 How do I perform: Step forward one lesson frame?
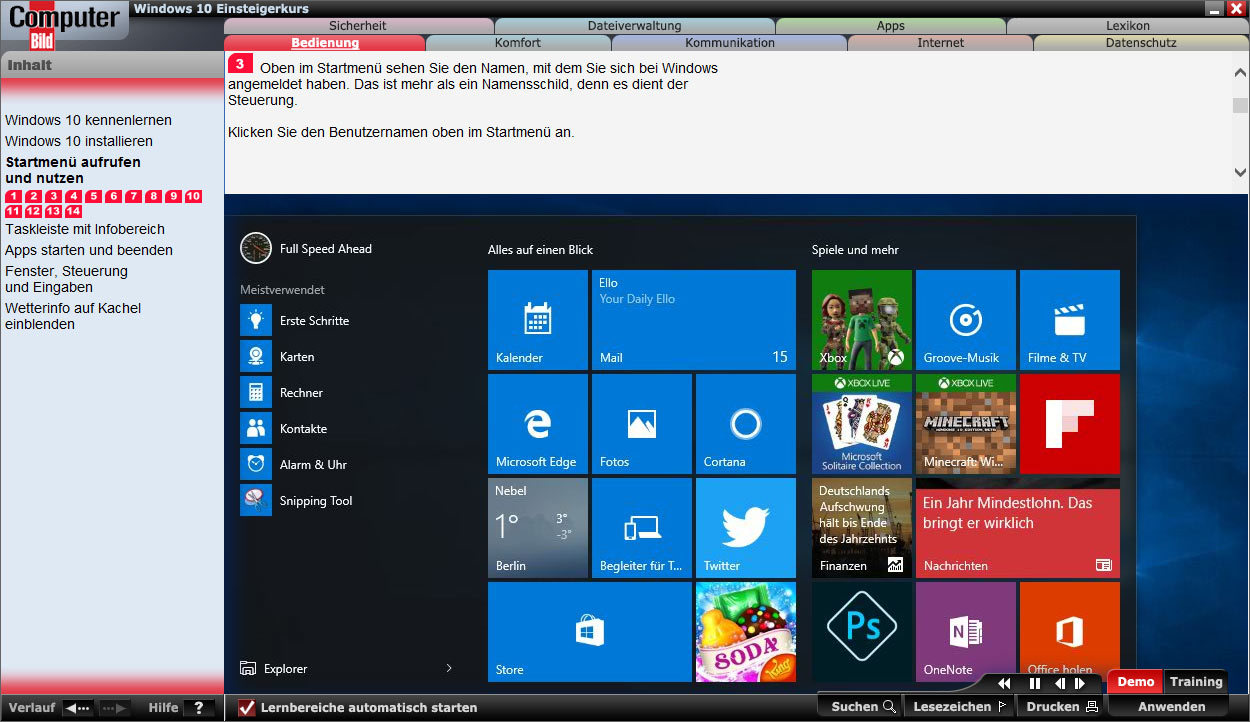(1080, 684)
